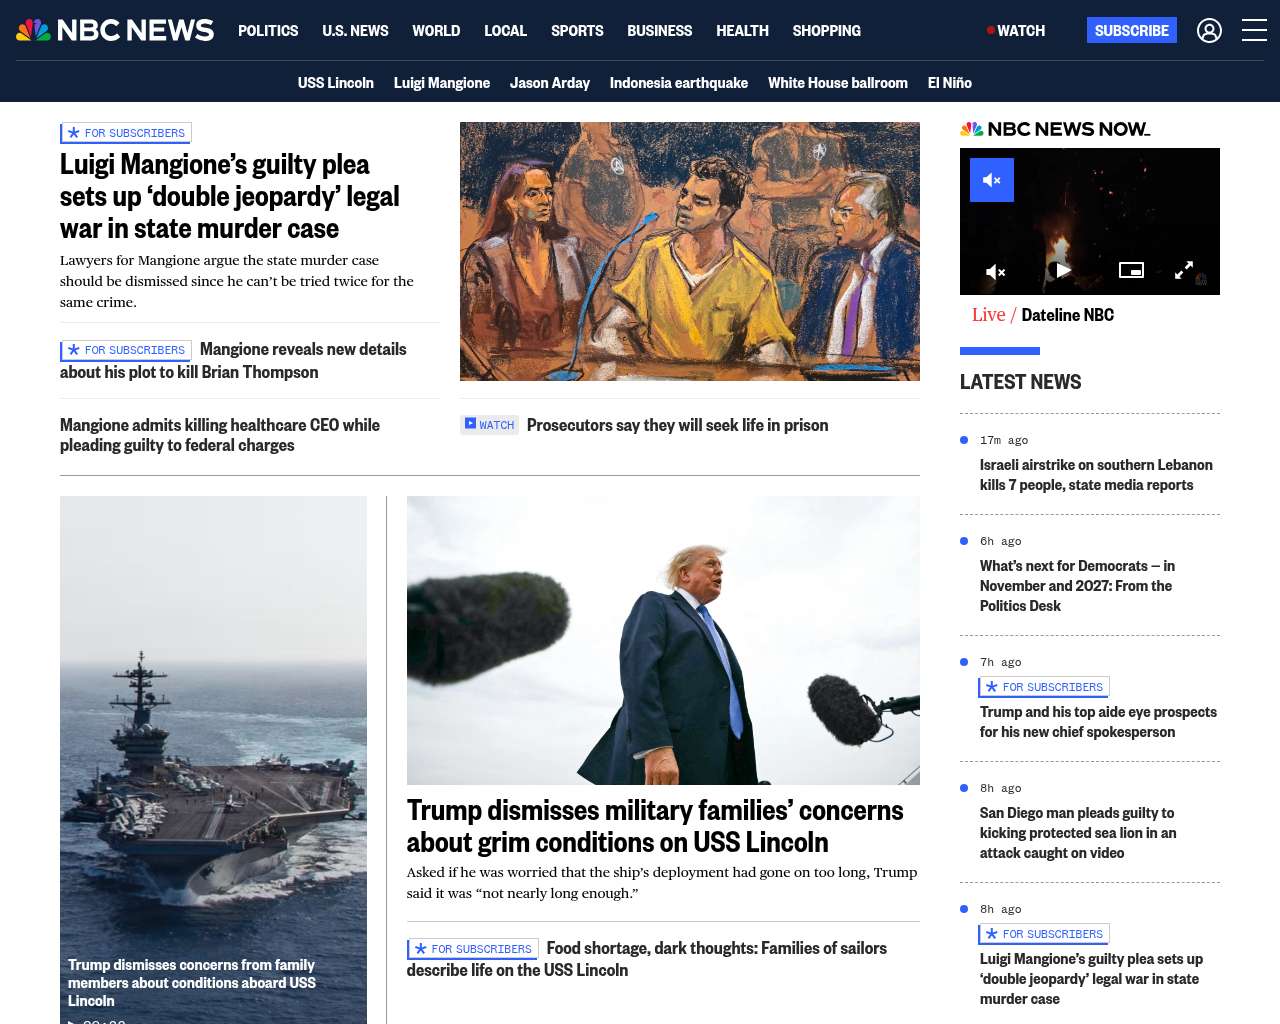Open the account profile icon
The image size is (1280, 1024).
[x=1209, y=31]
